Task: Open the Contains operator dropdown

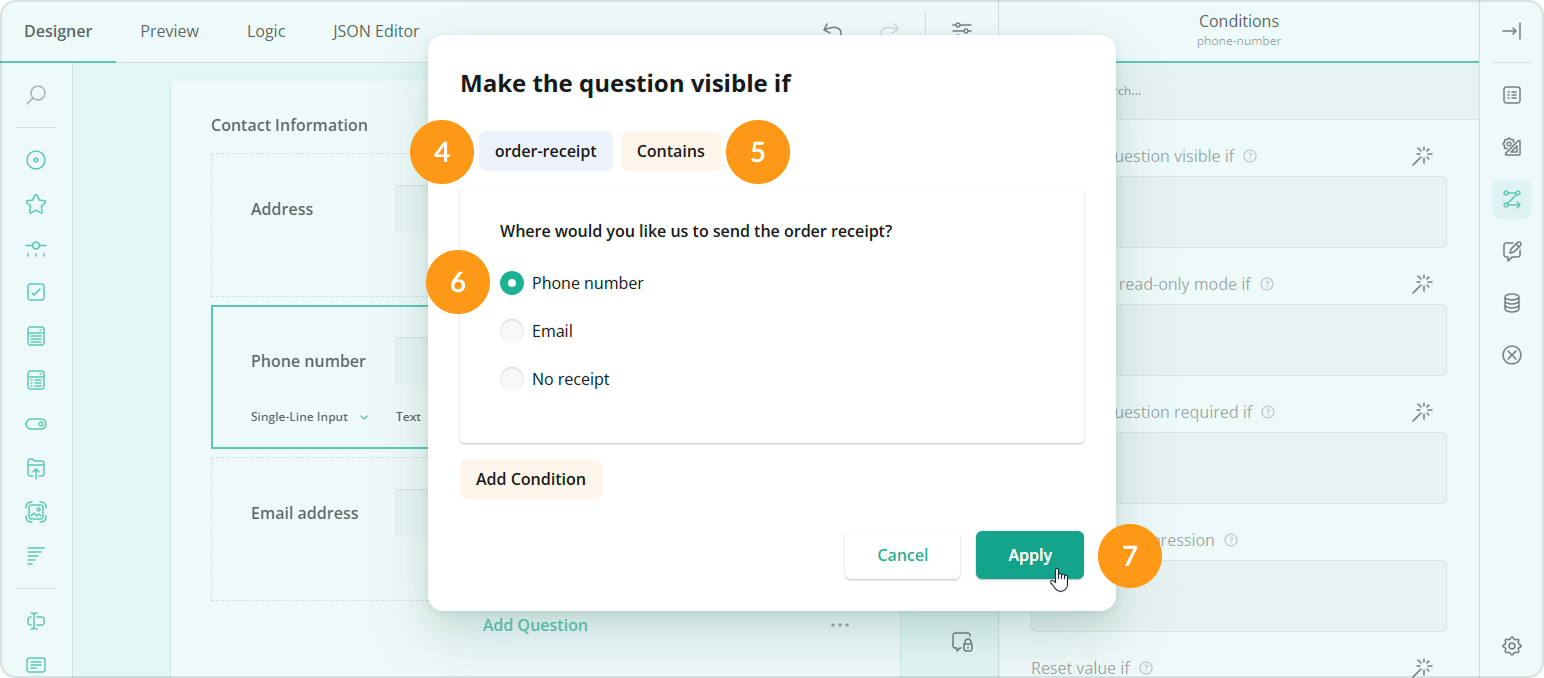Action: click(670, 151)
